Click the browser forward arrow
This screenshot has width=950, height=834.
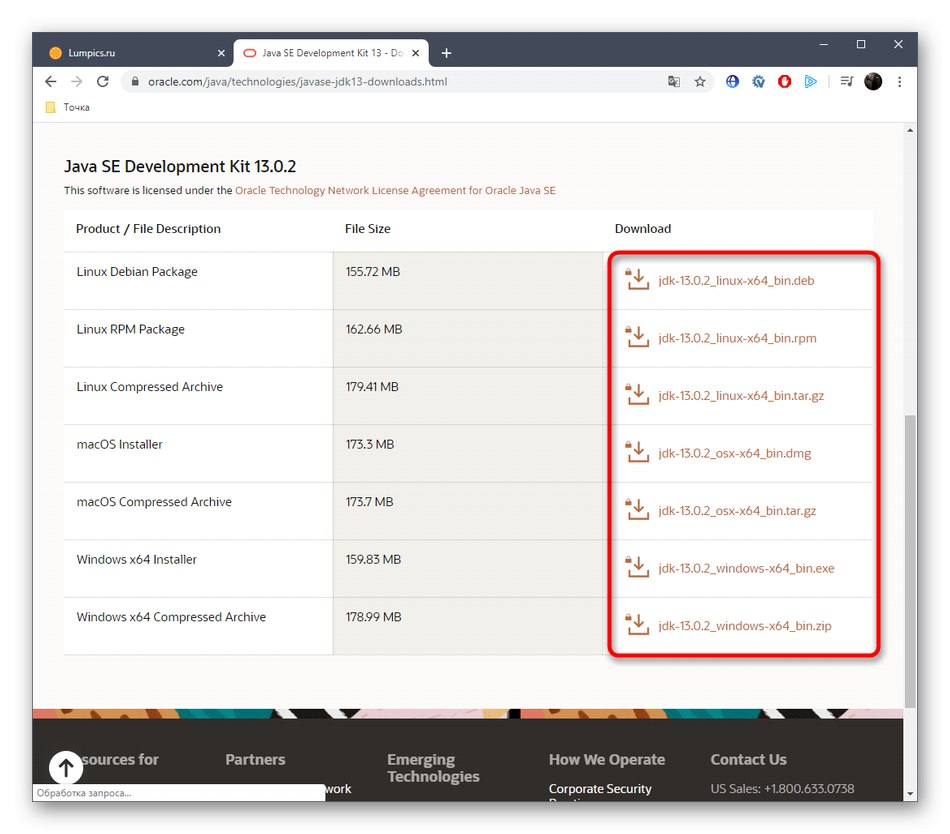[x=76, y=81]
